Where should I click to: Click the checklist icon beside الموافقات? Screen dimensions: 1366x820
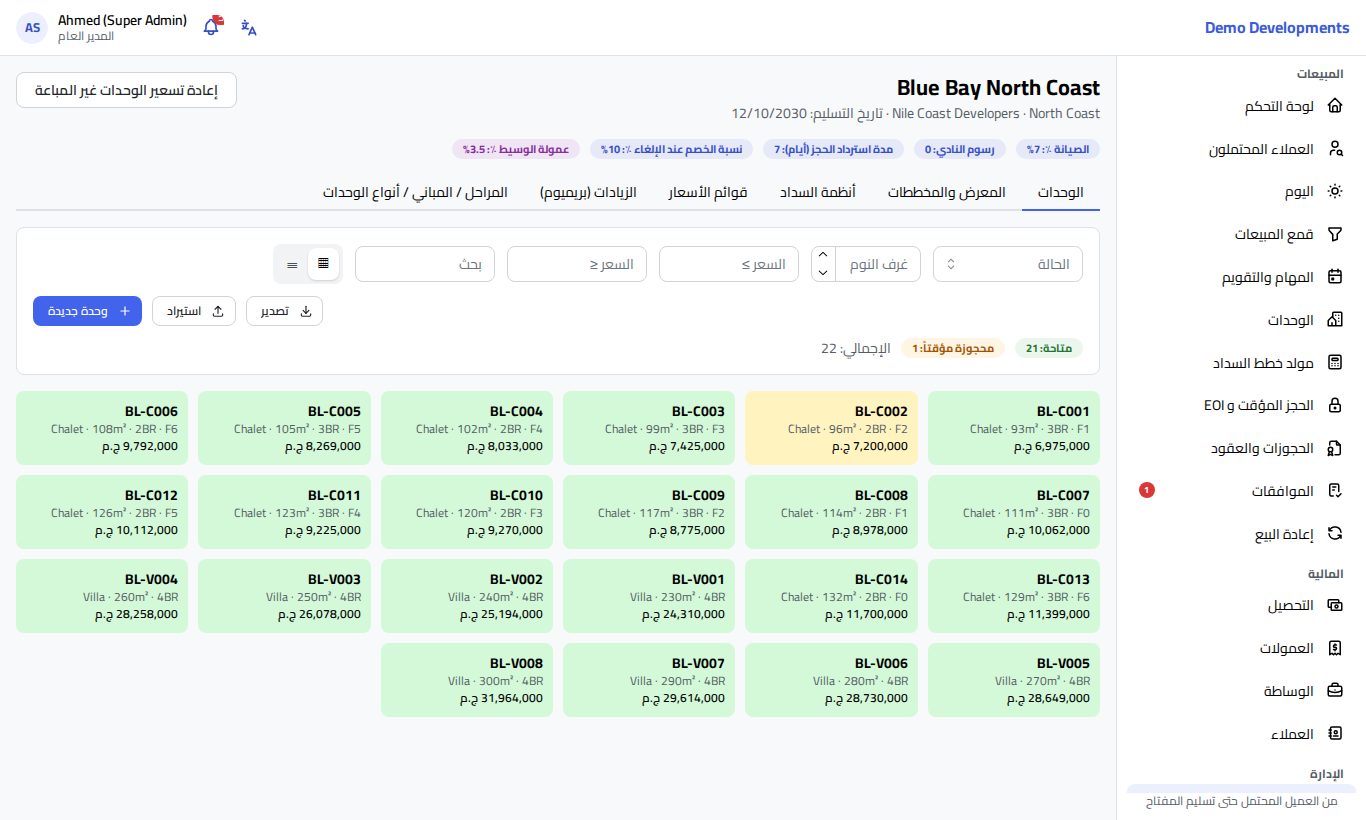1334,491
